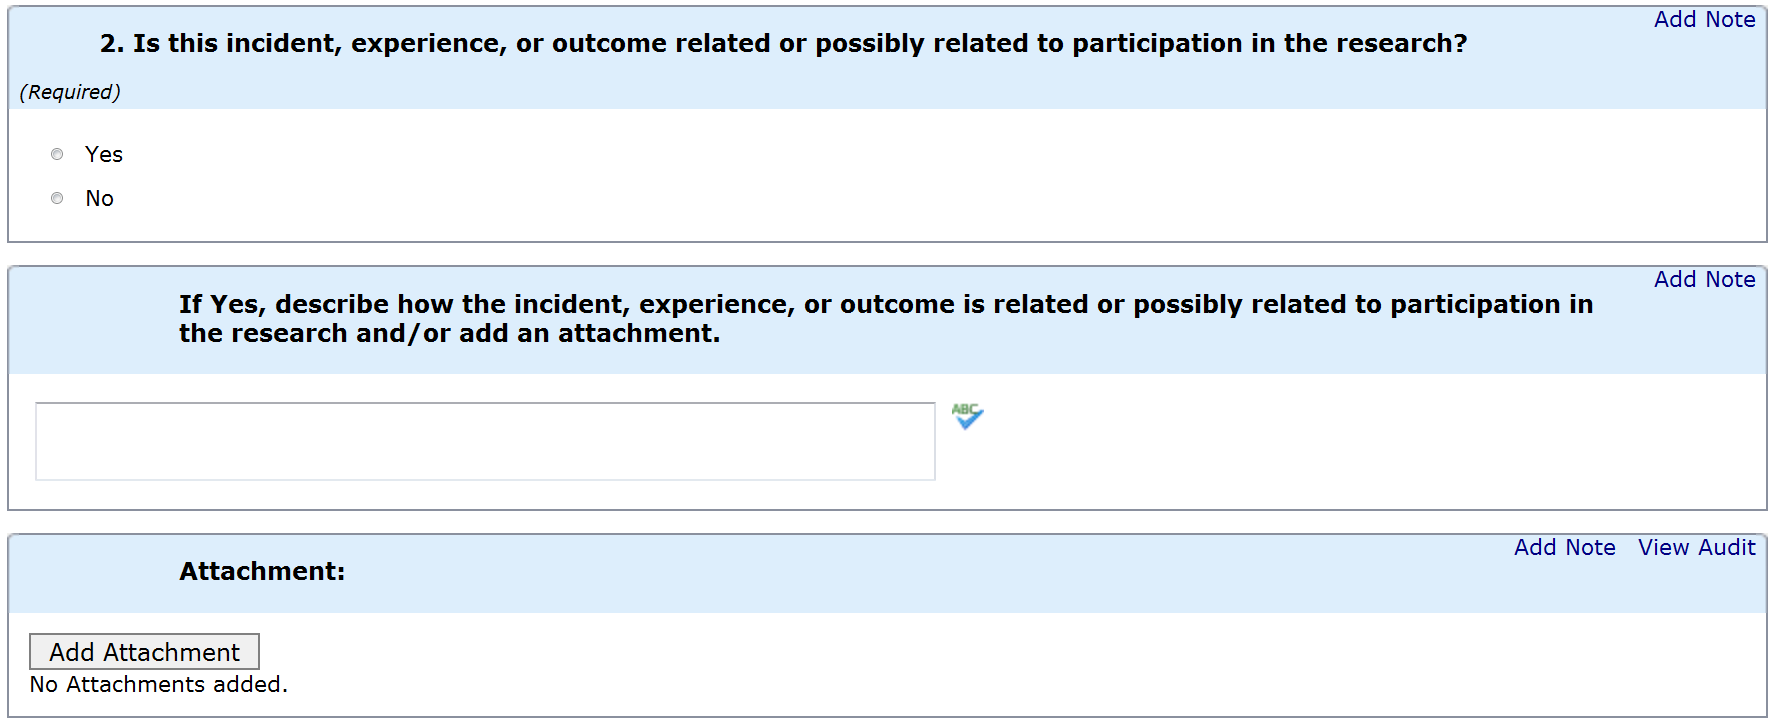Viewport: 1776px width, 723px height.
Task: Focus the incident description text box
Action: pyautogui.click(x=485, y=441)
